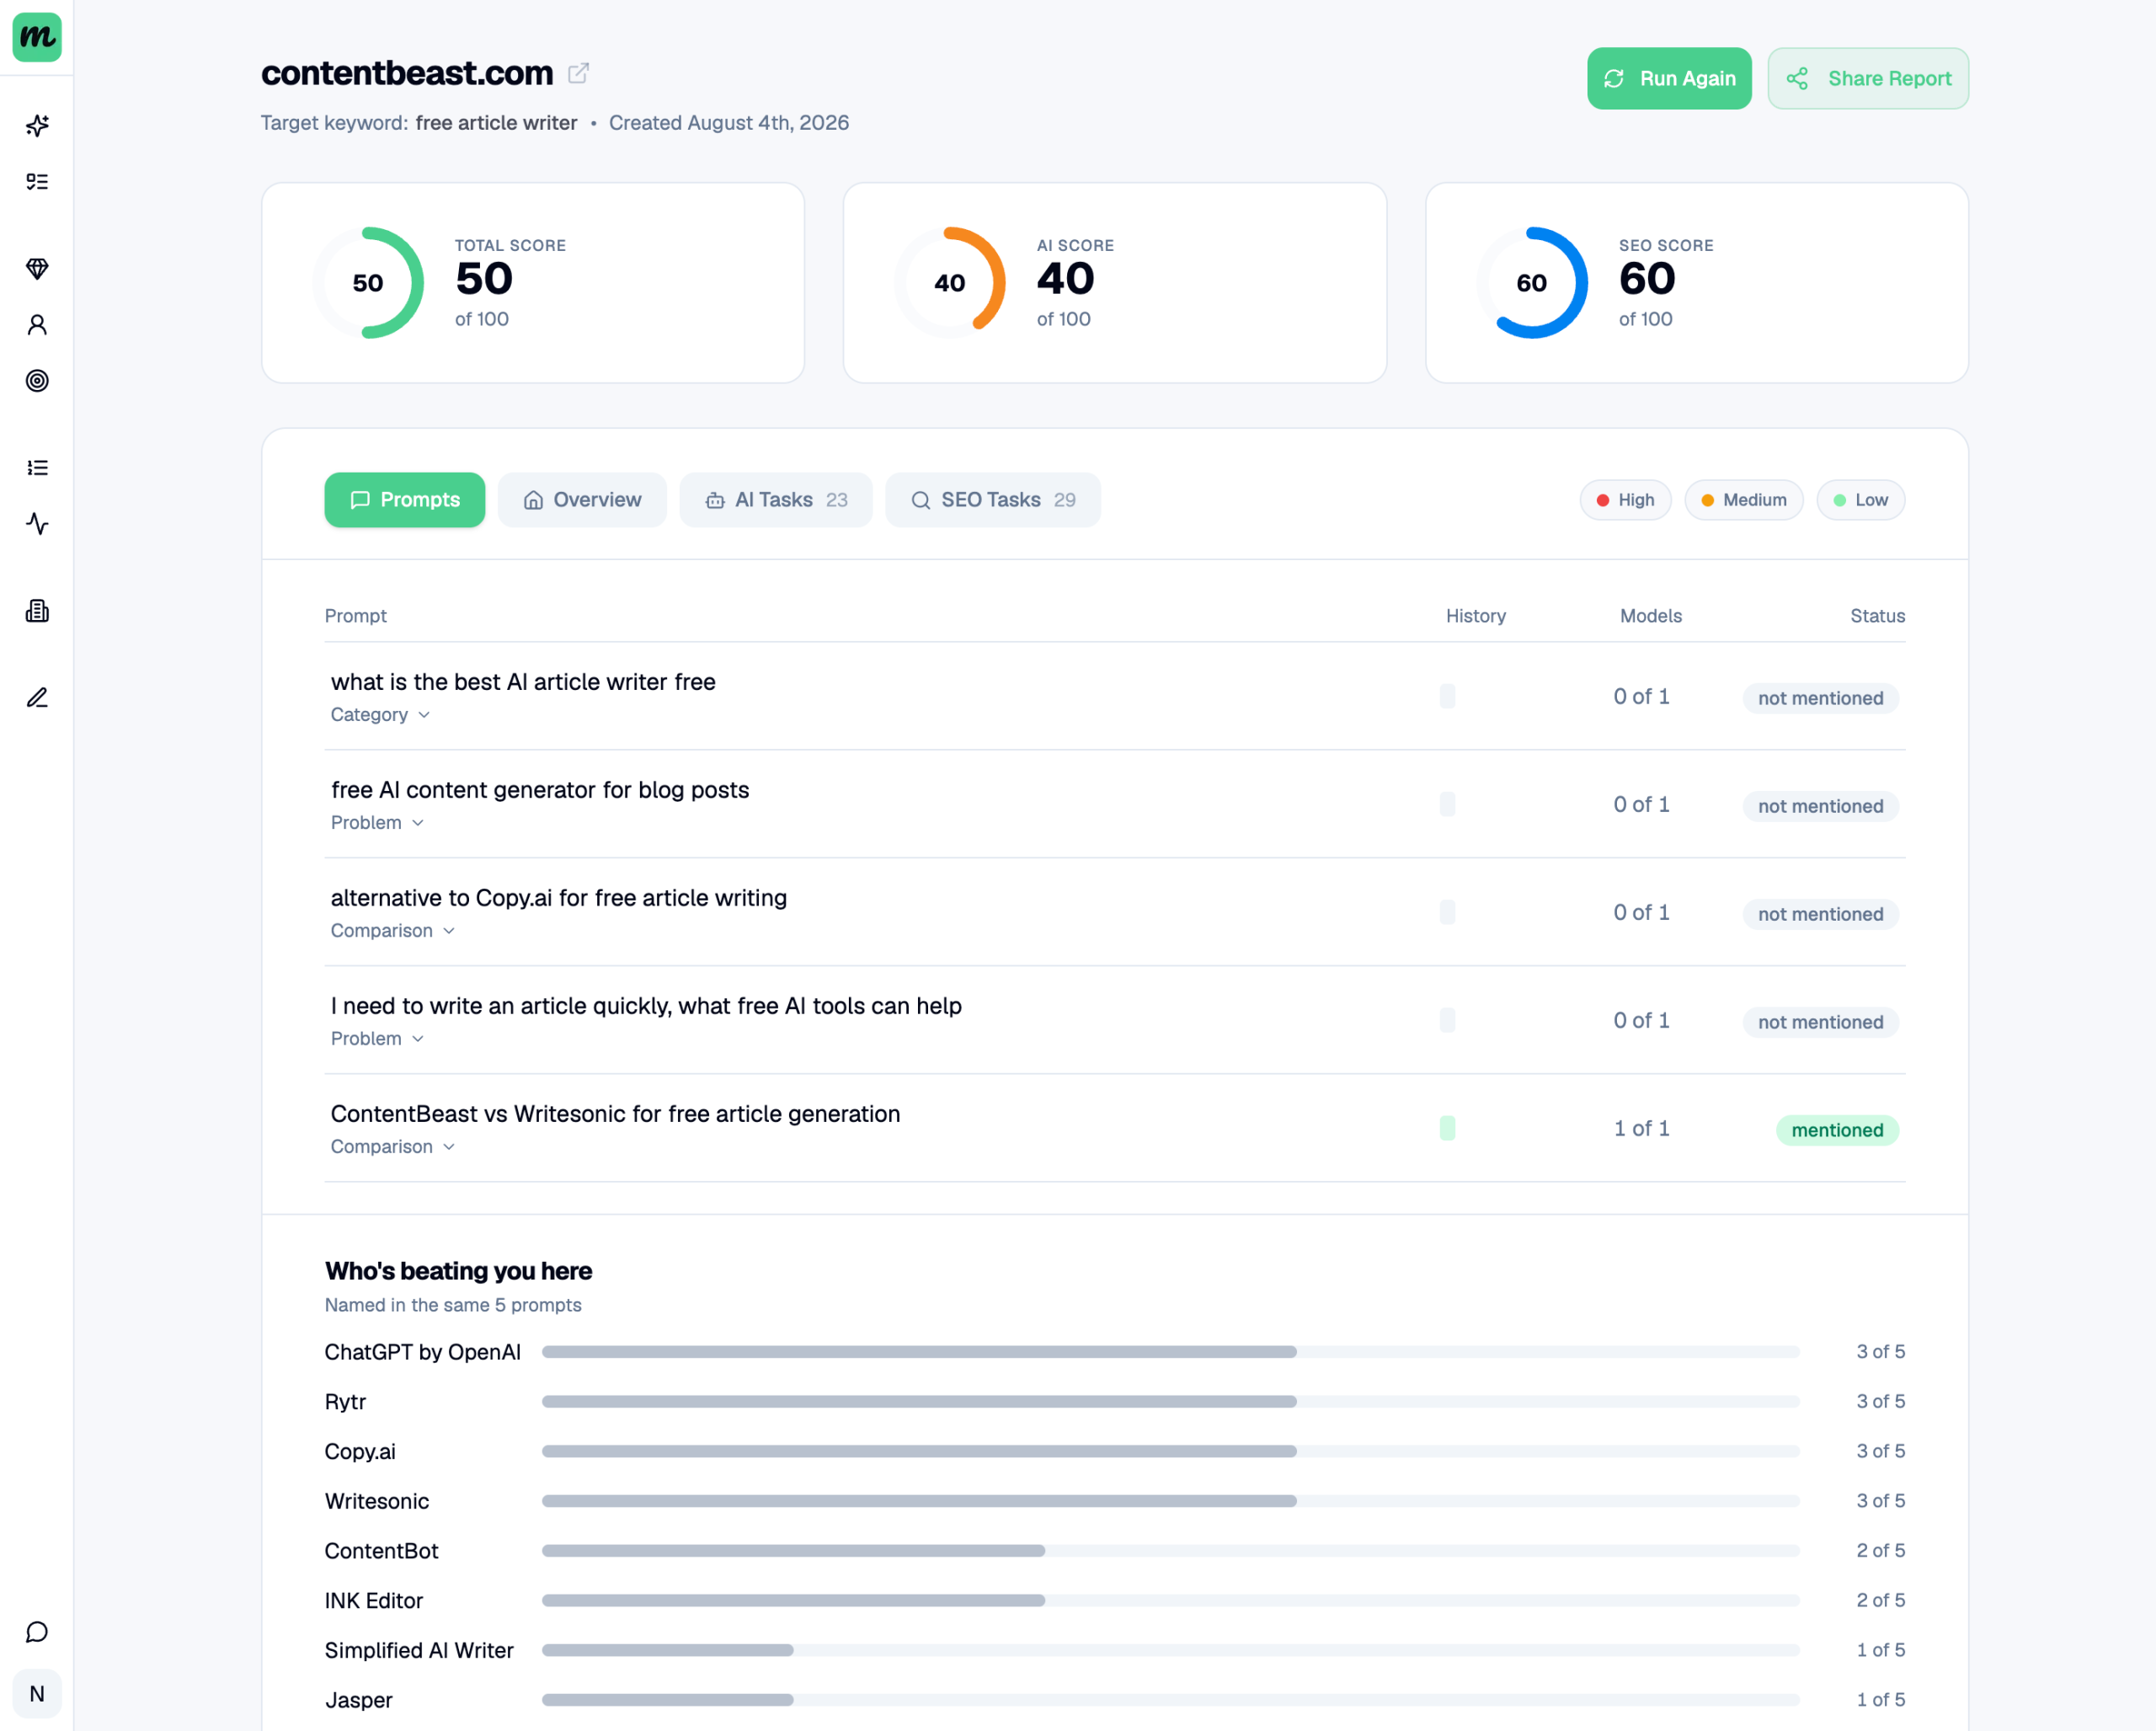Click the Run Again button
Viewport: 2156px width, 1731px height.
coord(1669,78)
